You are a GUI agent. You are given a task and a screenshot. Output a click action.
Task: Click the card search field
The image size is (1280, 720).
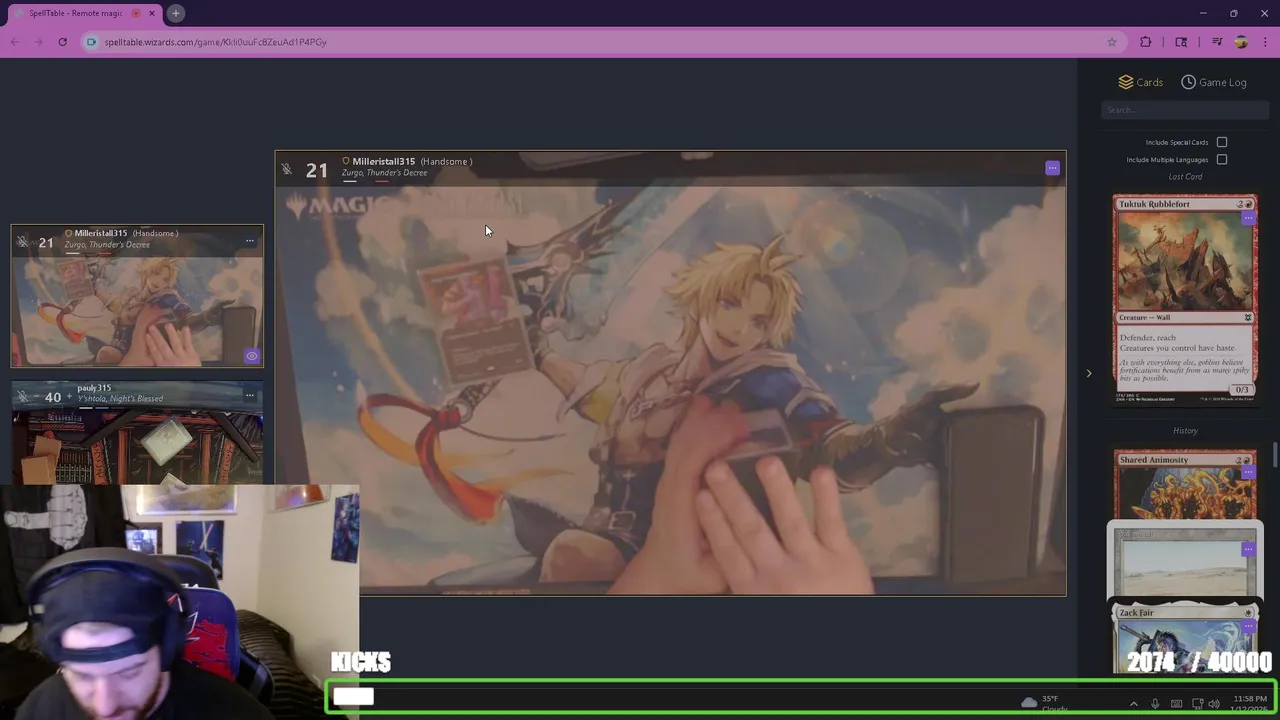[x=1185, y=110]
